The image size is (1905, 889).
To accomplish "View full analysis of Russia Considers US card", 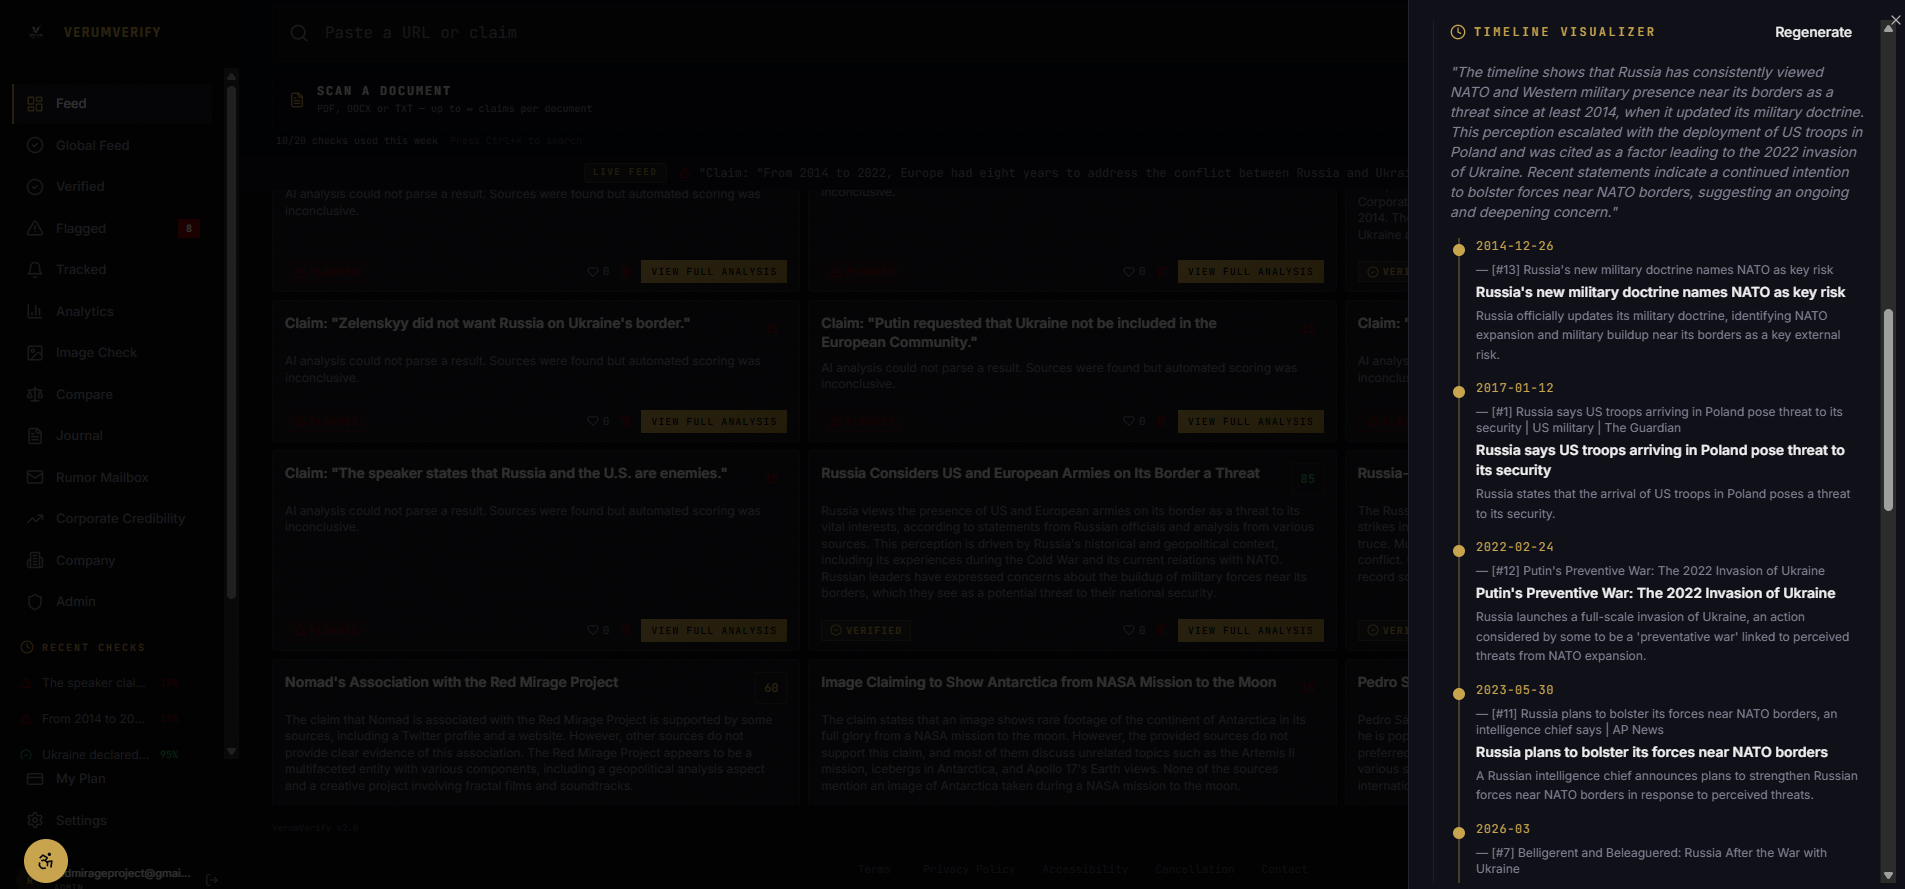I will 1250,631.
